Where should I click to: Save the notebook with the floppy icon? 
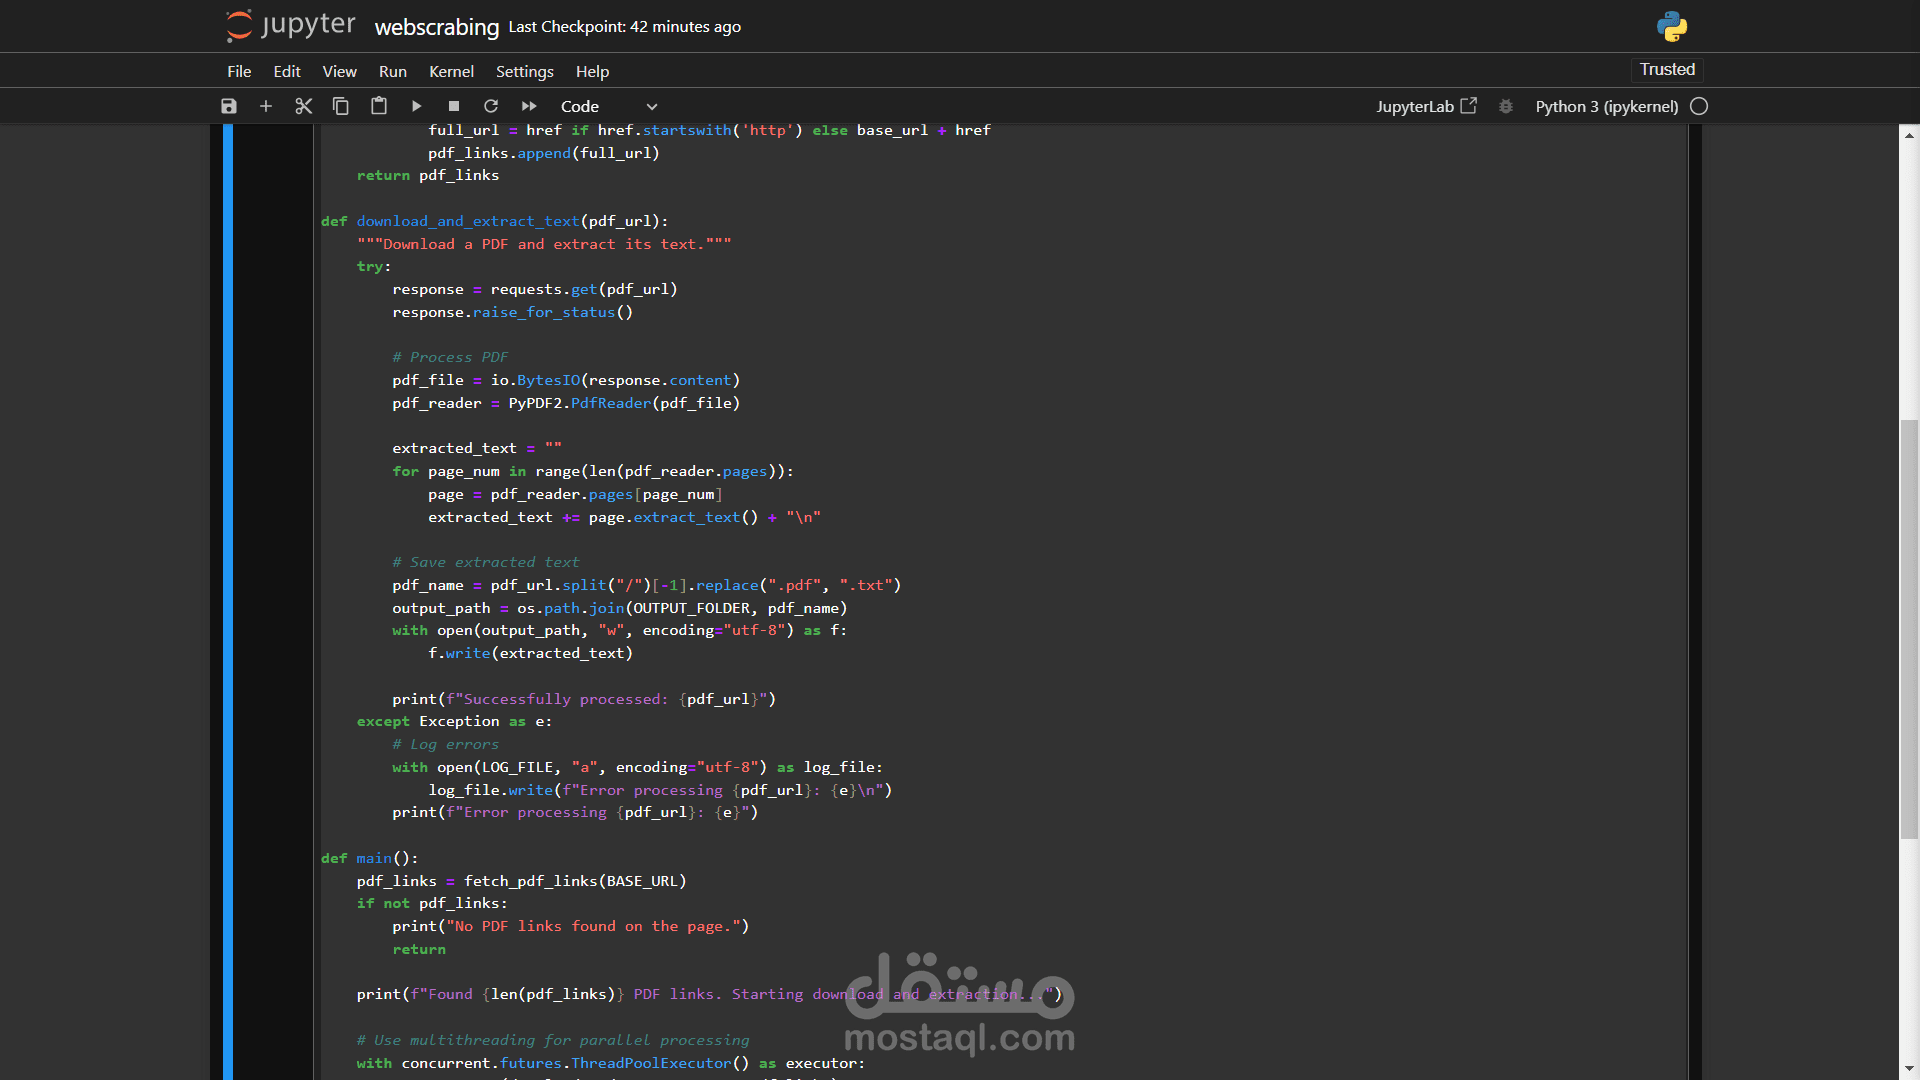coord(229,106)
